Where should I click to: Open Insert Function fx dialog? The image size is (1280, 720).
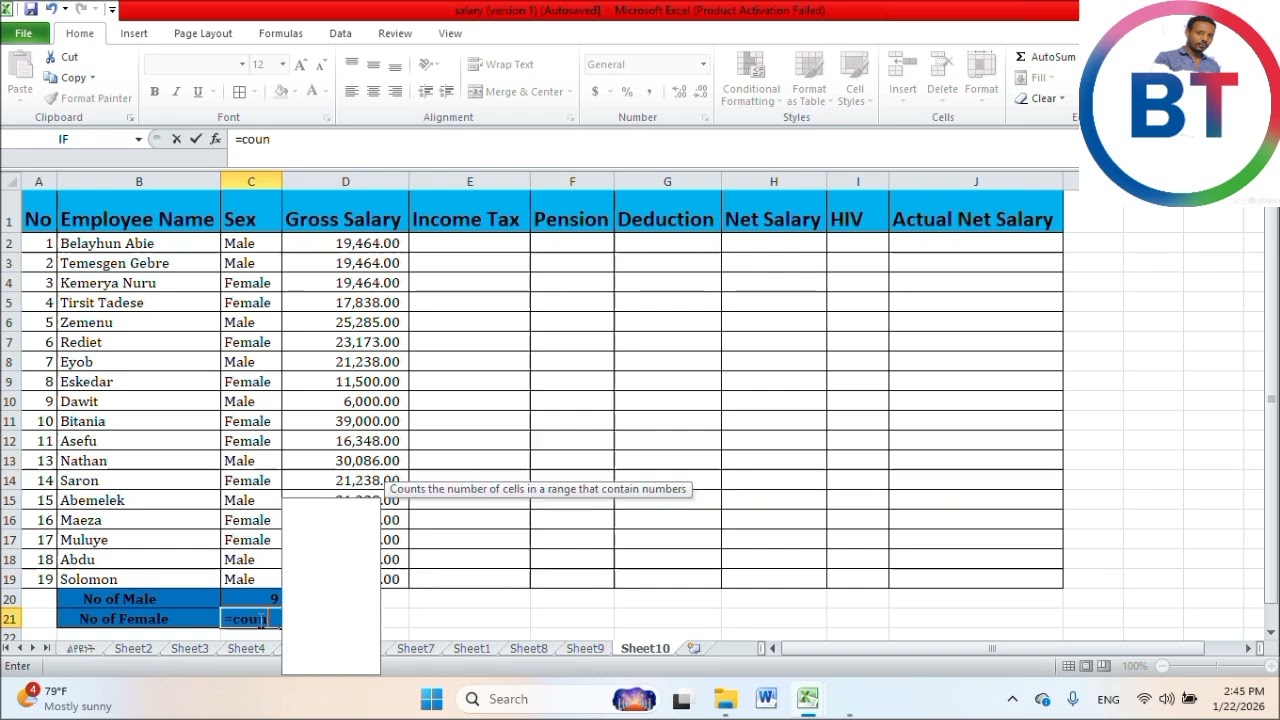[x=216, y=139]
